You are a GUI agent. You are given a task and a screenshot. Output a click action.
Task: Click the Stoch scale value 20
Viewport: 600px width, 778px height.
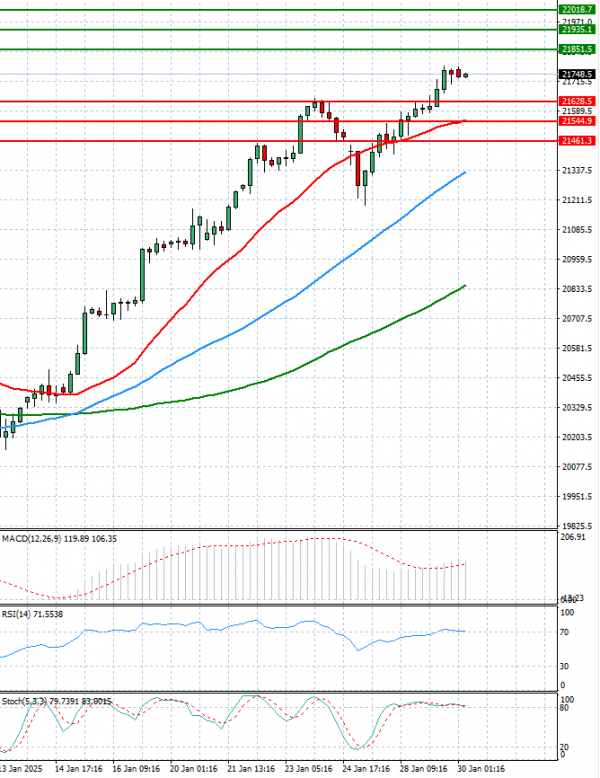[564, 747]
